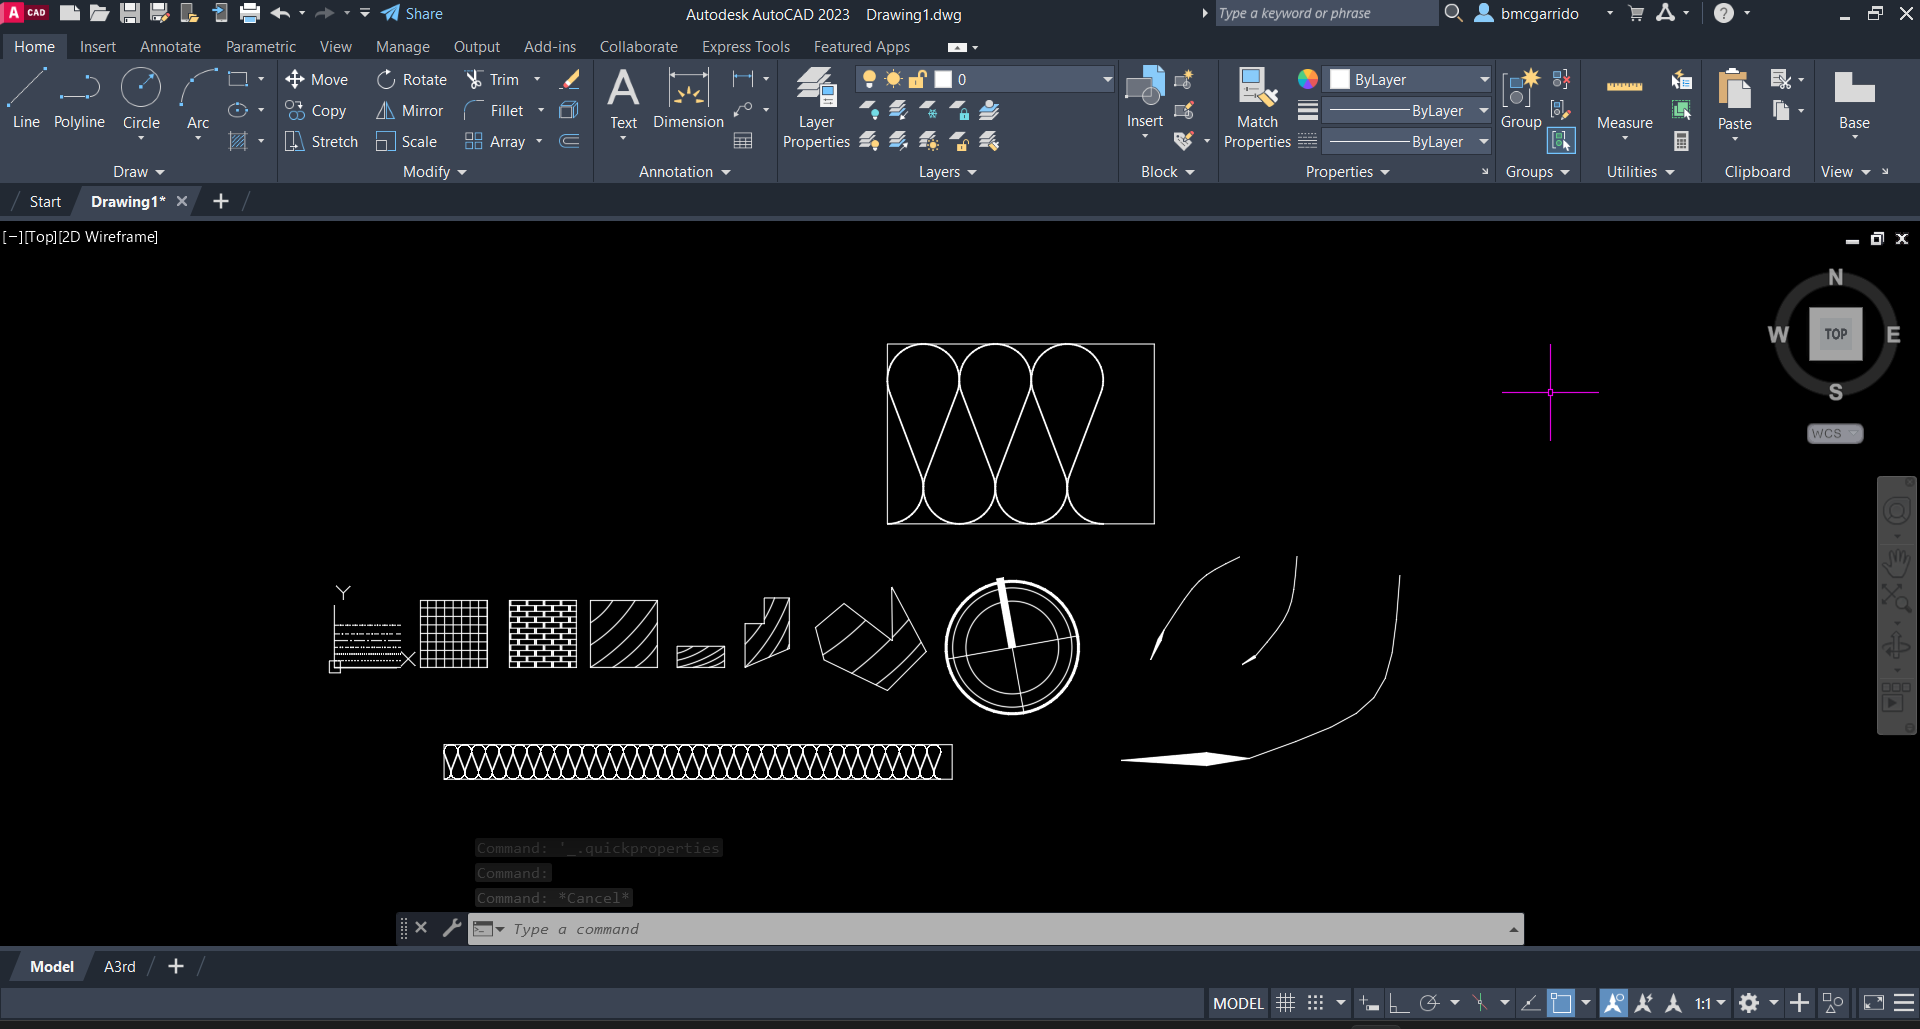The image size is (1920, 1029).
Task: Switch to the Annotate ribbon tab
Action: [x=170, y=47]
